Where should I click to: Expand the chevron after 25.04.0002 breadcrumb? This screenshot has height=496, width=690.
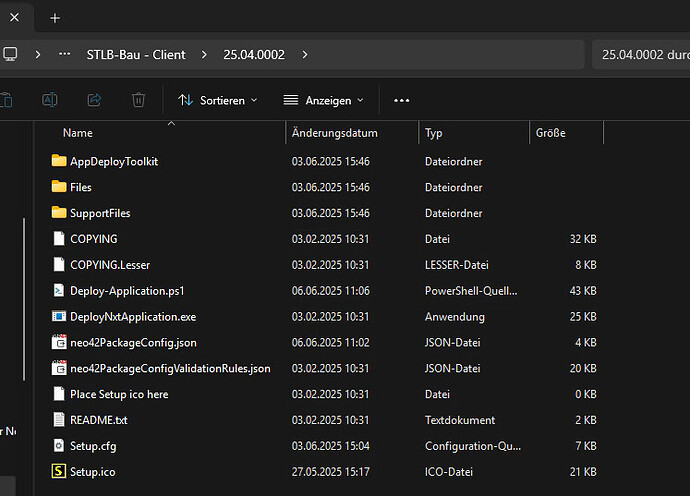tap(305, 55)
